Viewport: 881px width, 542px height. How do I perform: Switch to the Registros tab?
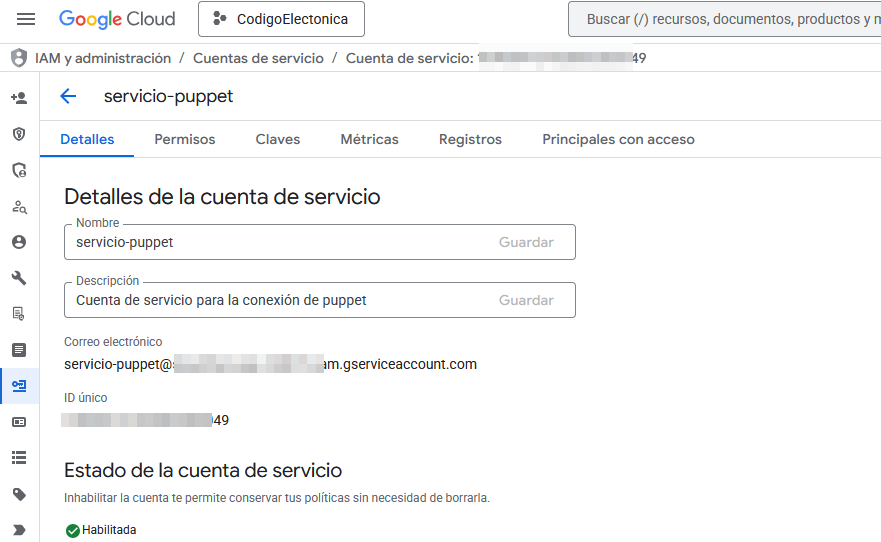point(470,139)
